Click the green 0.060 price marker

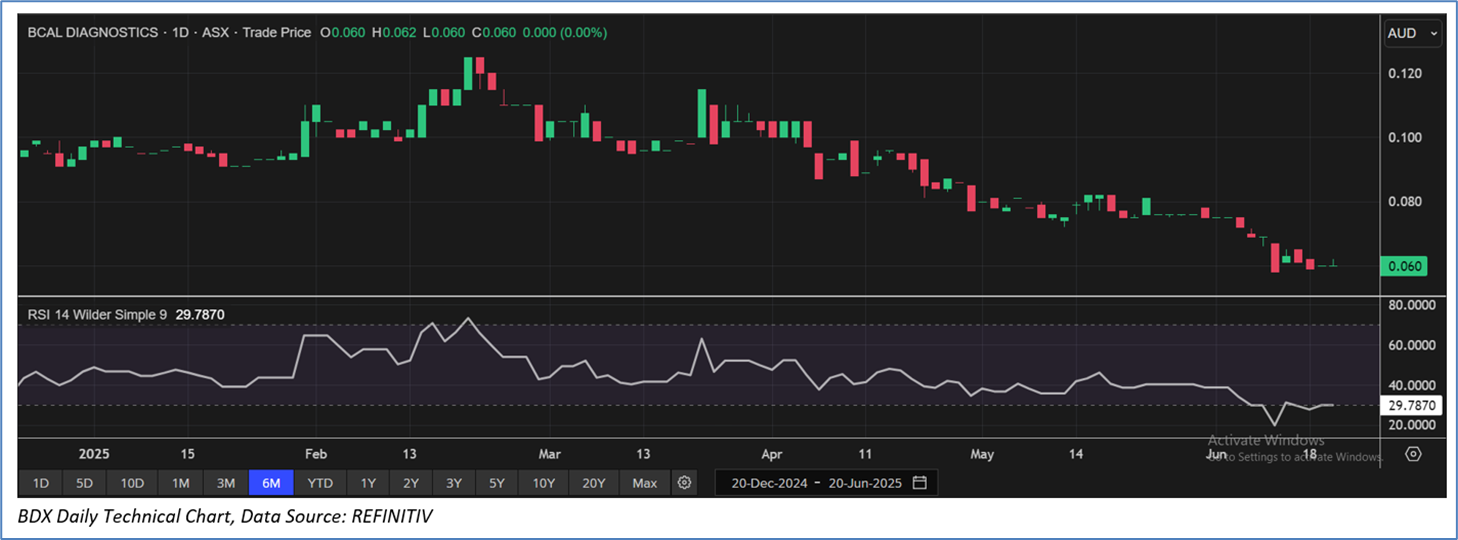pyautogui.click(x=1403, y=266)
